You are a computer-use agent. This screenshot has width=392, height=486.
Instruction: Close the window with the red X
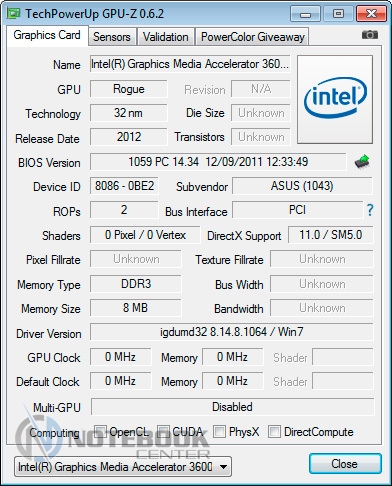coord(371,14)
